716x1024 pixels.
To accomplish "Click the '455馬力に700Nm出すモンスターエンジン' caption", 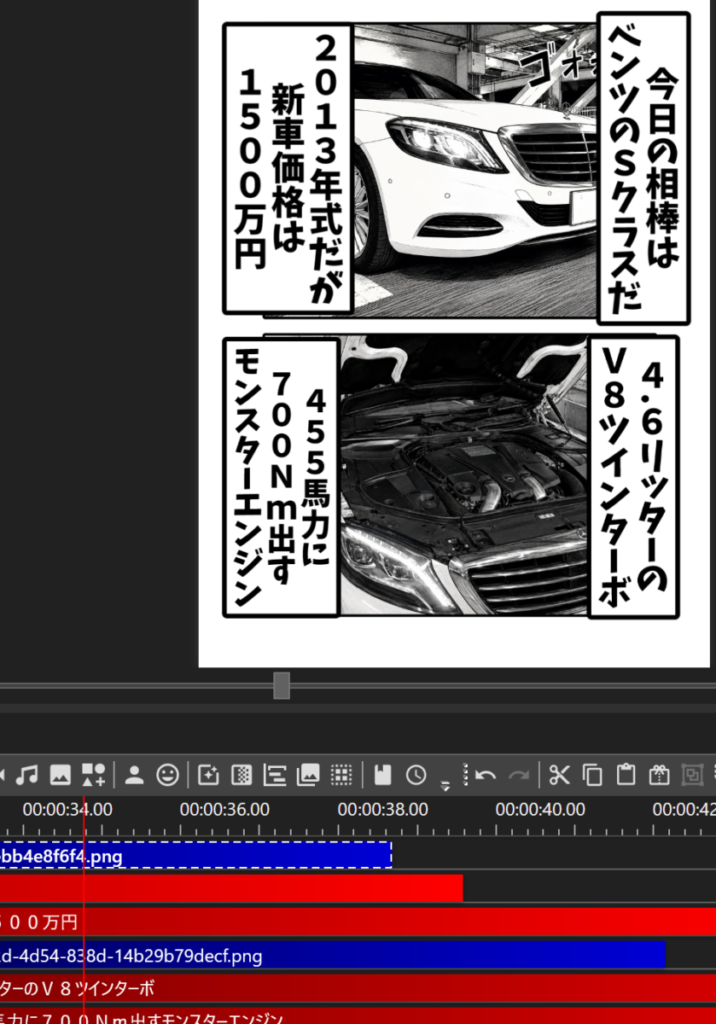I will tap(282, 477).
